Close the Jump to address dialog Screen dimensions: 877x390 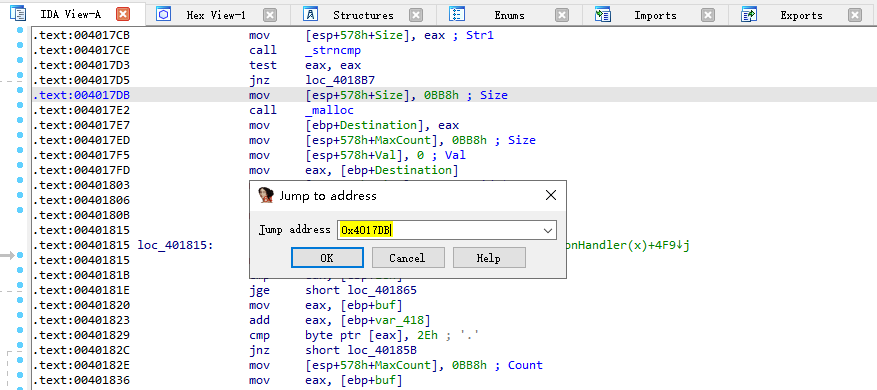tap(550, 195)
